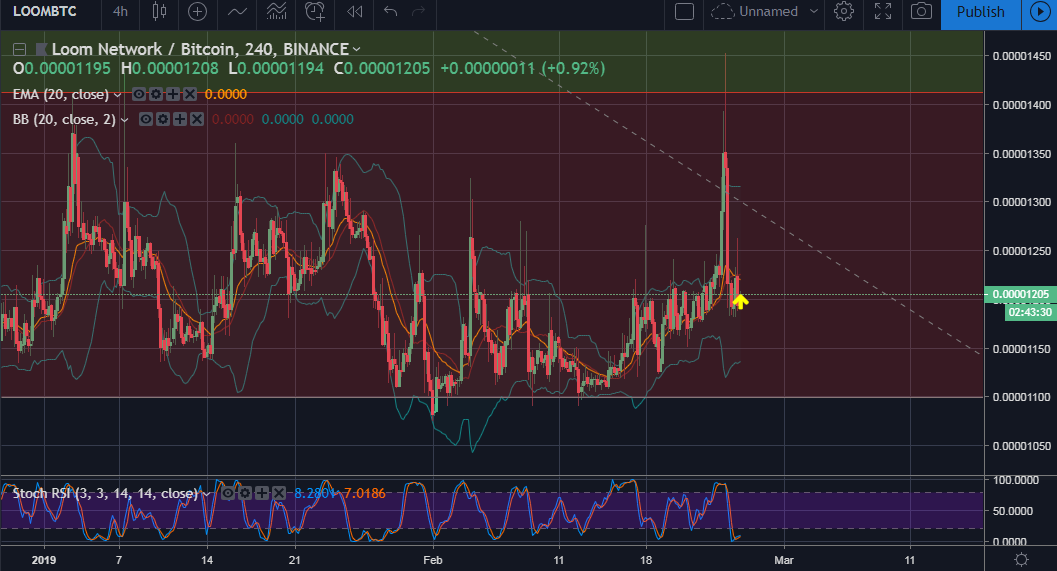This screenshot has height=571, width=1057.
Task: Open Bollinger Bands settings gear
Action: click(x=162, y=119)
